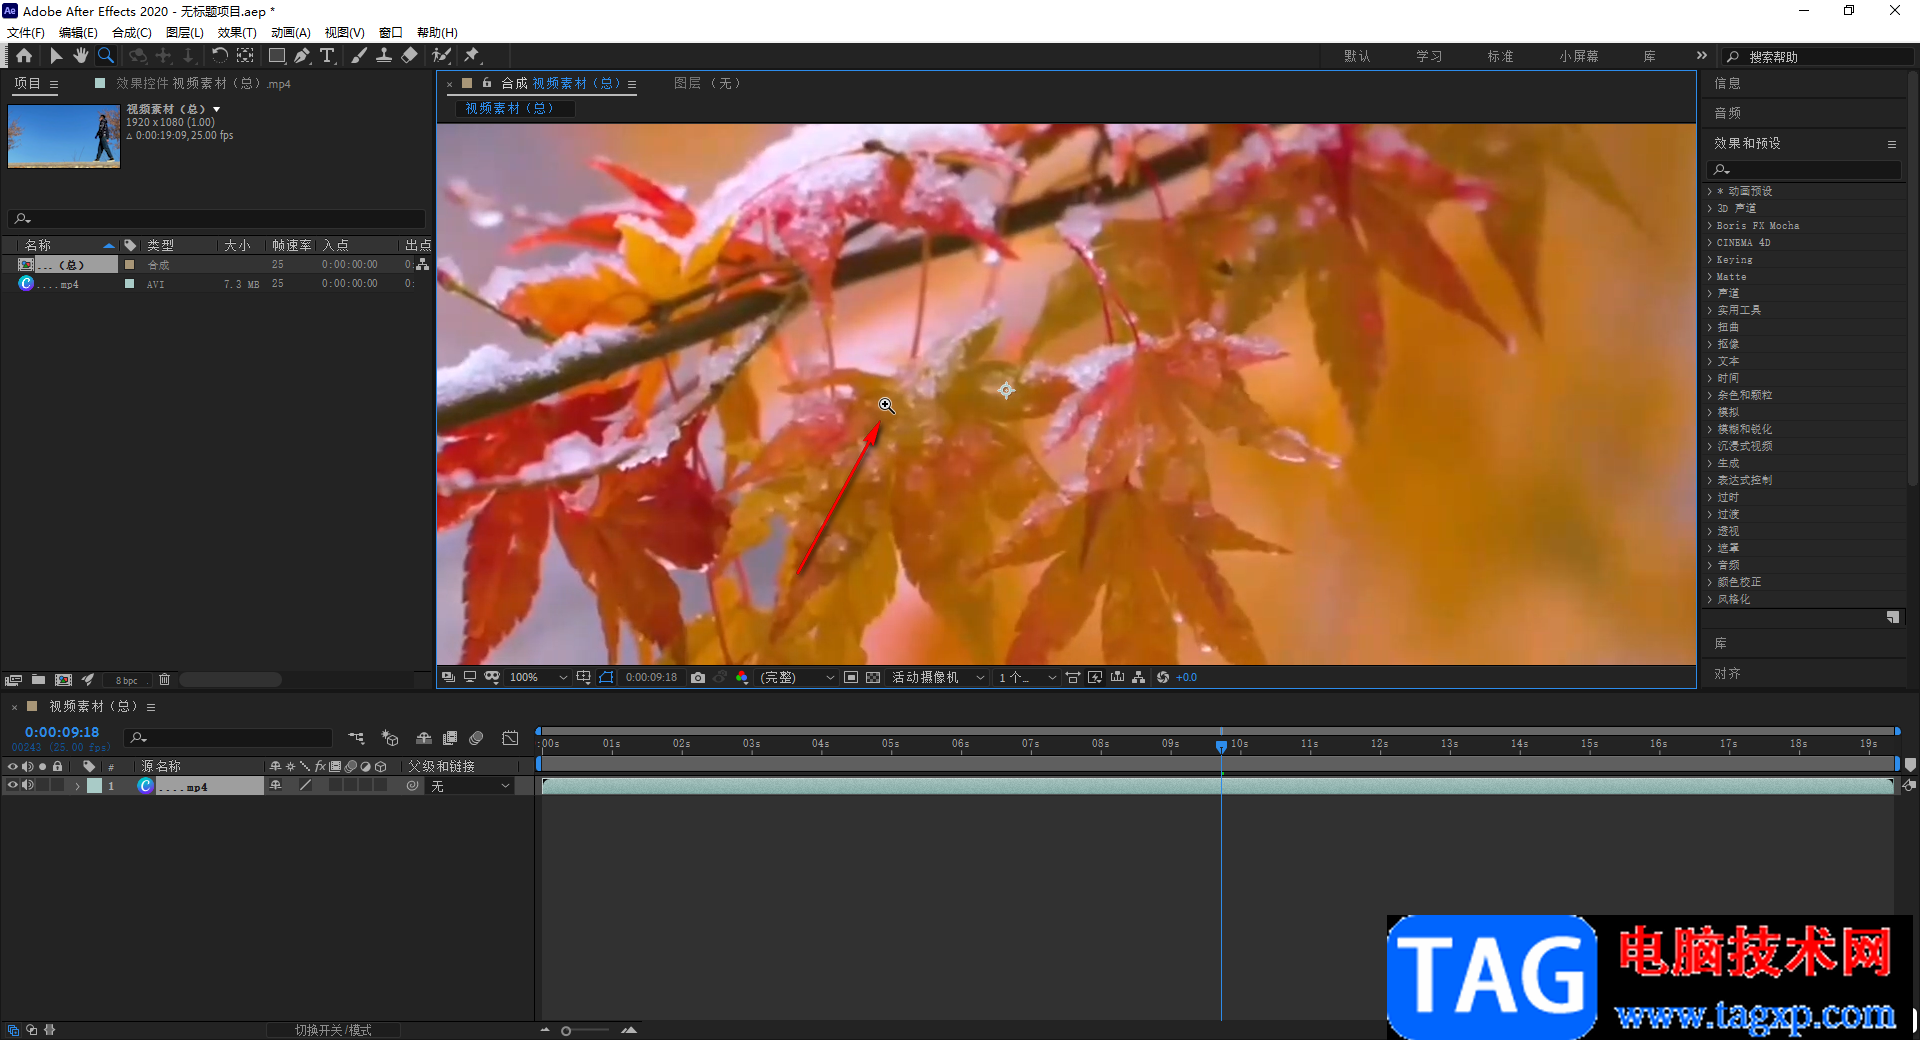Switch to the 标准 workspace tab
The width and height of the screenshot is (1920, 1040).
click(1500, 56)
